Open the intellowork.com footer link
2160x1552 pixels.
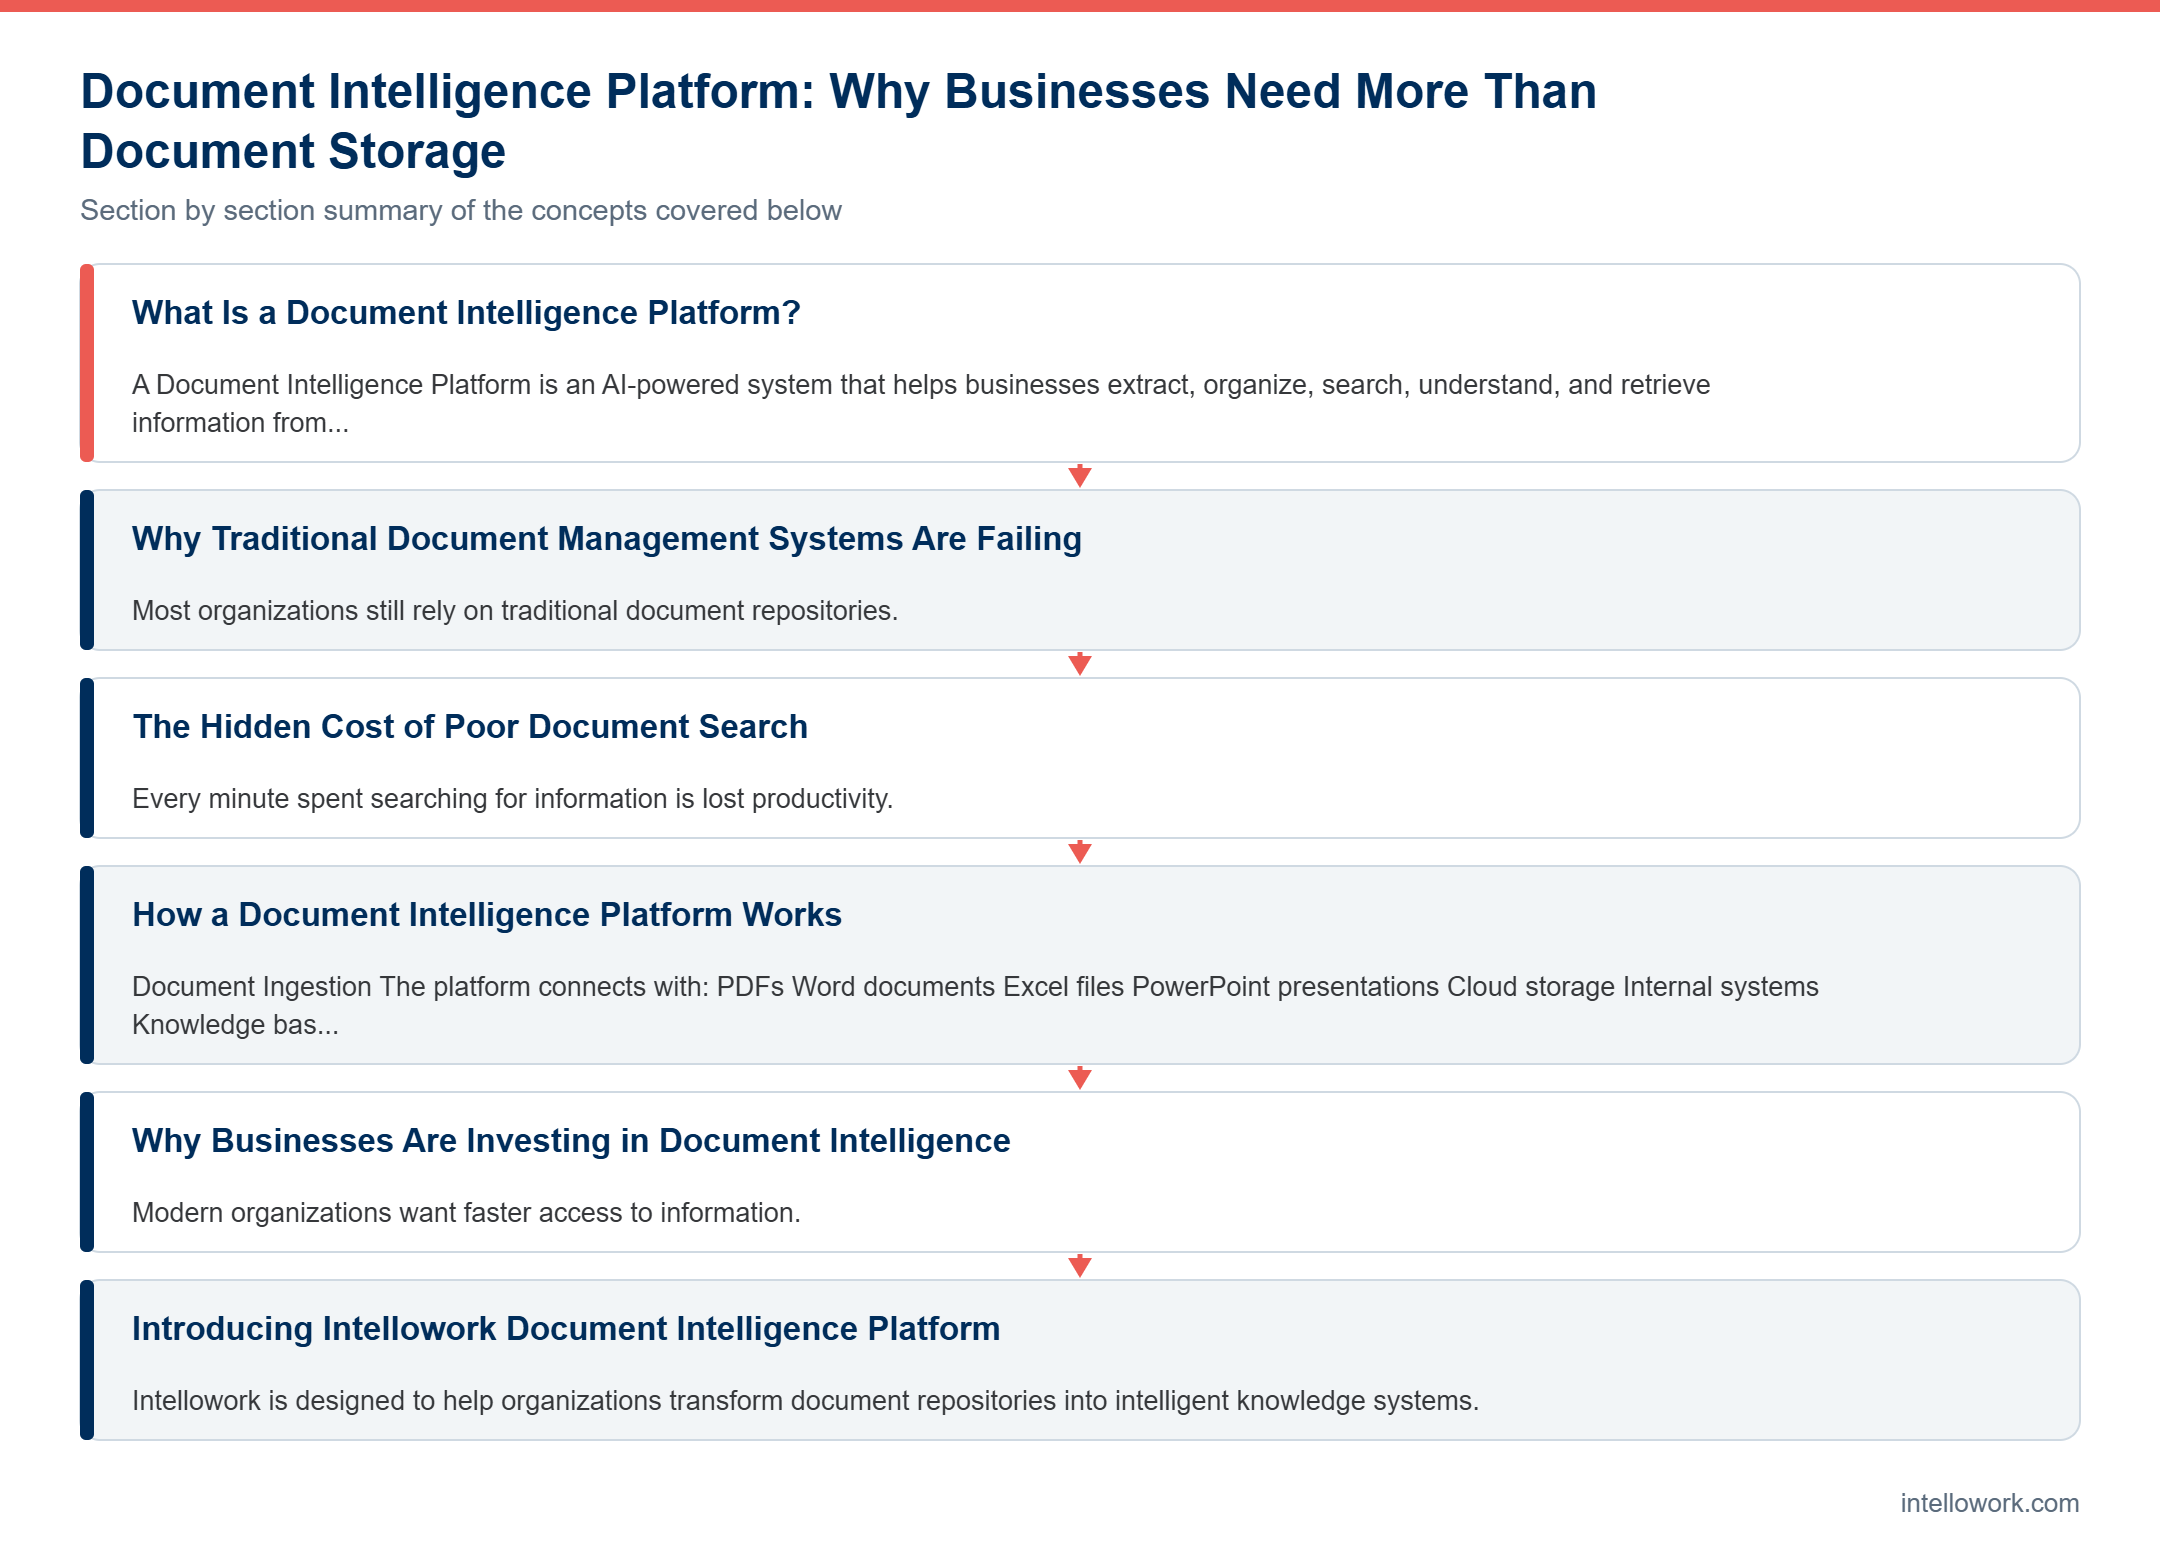(1989, 1503)
